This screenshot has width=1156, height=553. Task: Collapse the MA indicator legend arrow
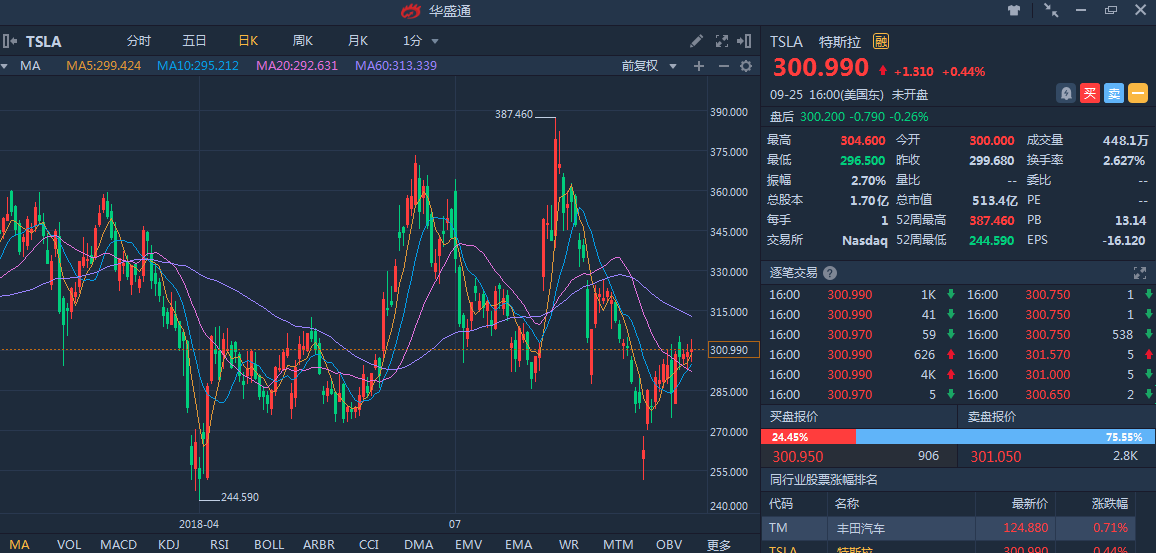click(x=5, y=66)
